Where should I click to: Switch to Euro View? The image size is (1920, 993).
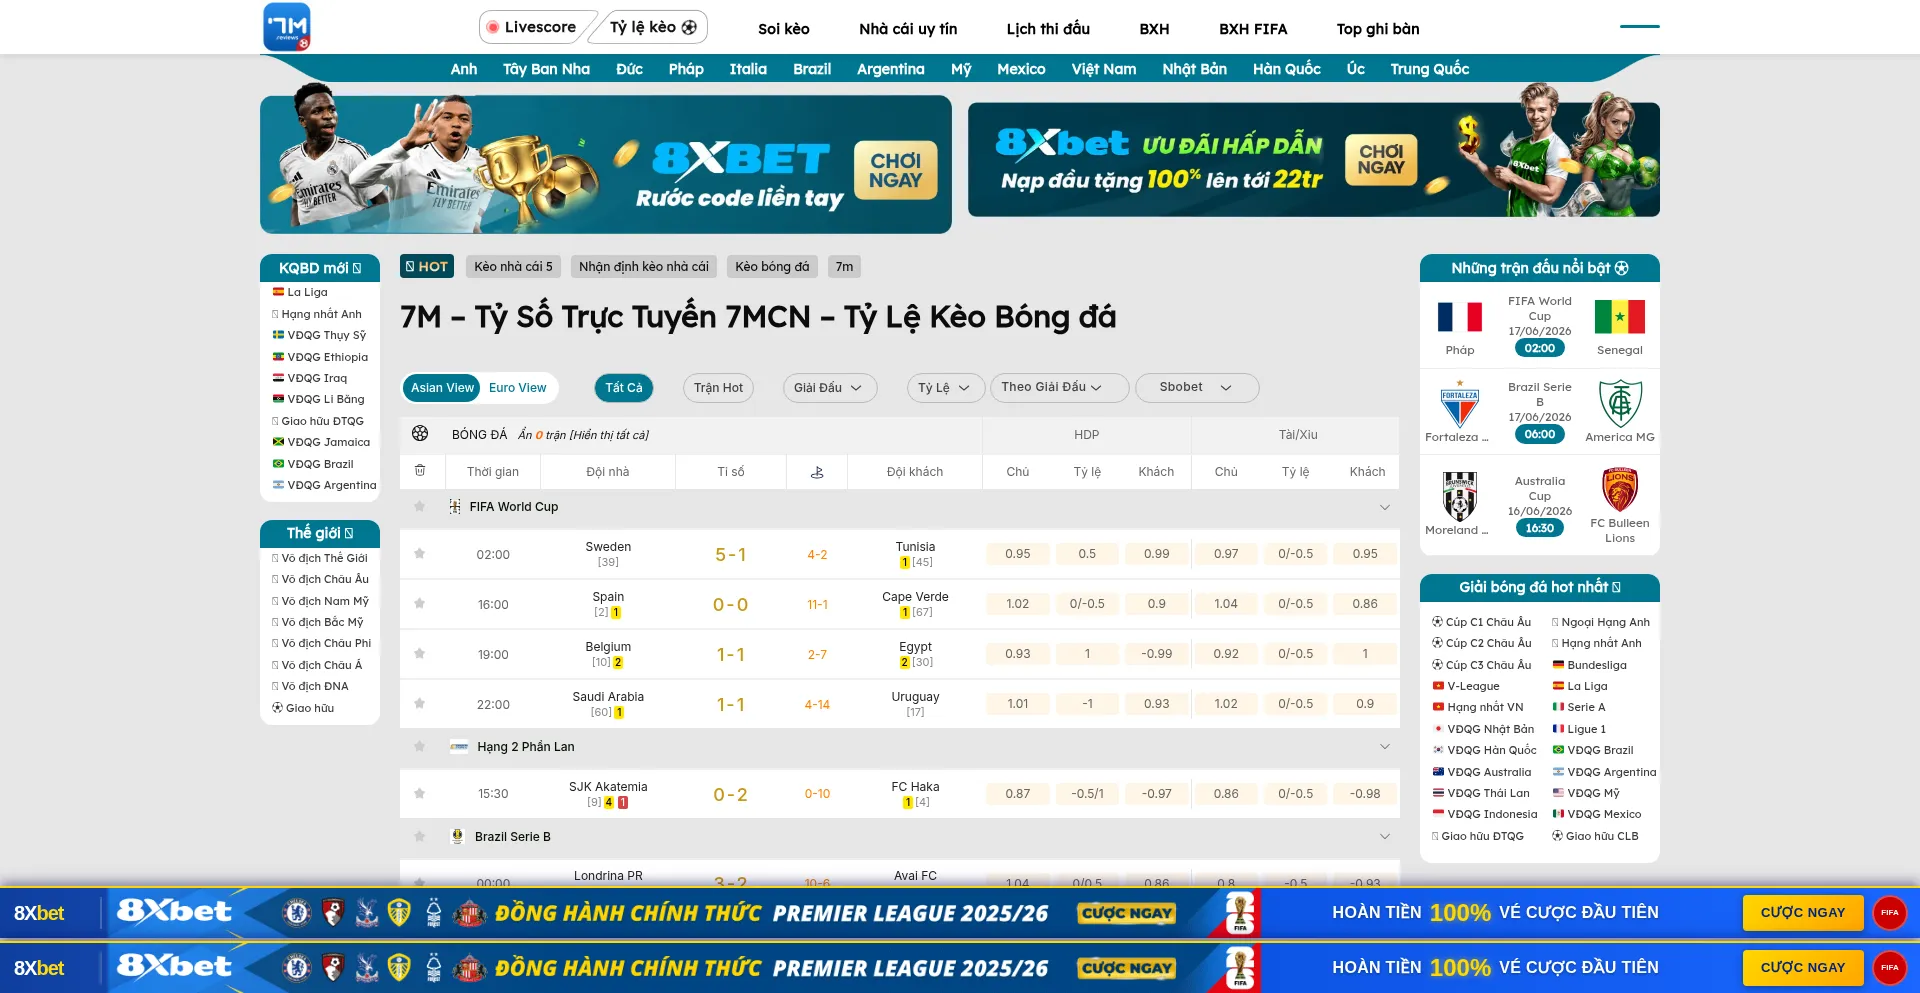click(518, 388)
